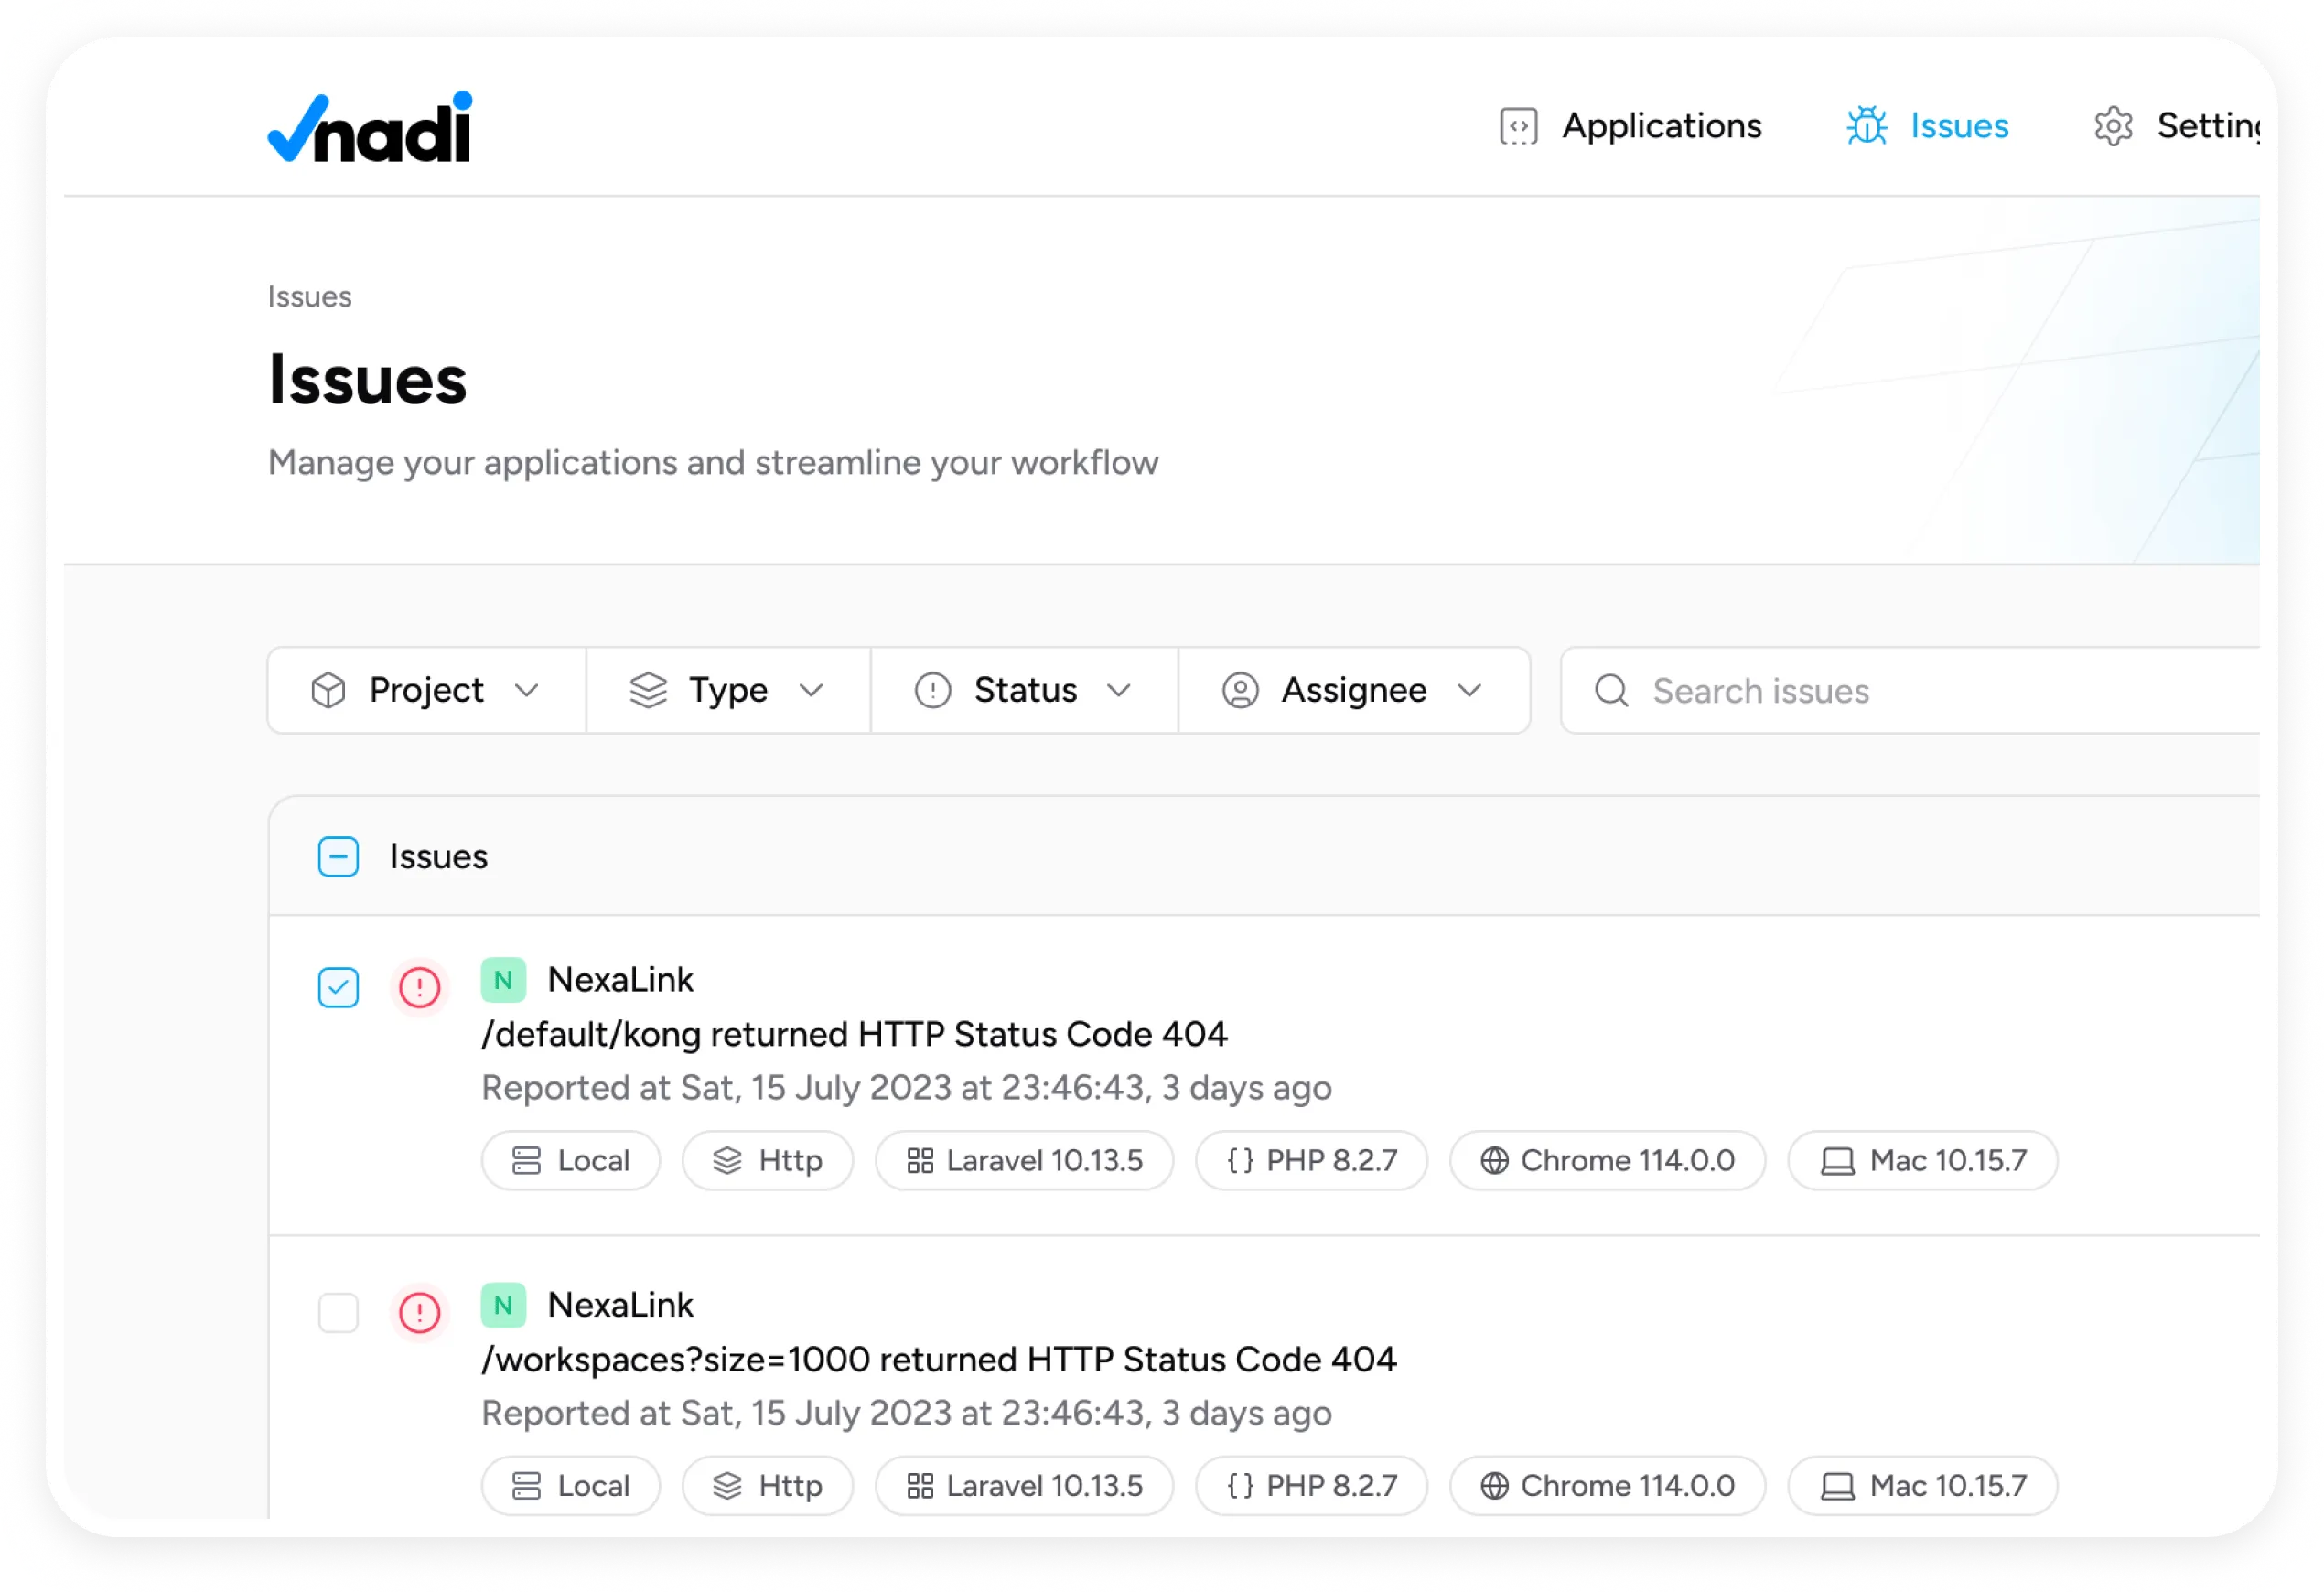
Task: Uncheck the /default/kong issue checkbox
Action: (x=338, y=988)
